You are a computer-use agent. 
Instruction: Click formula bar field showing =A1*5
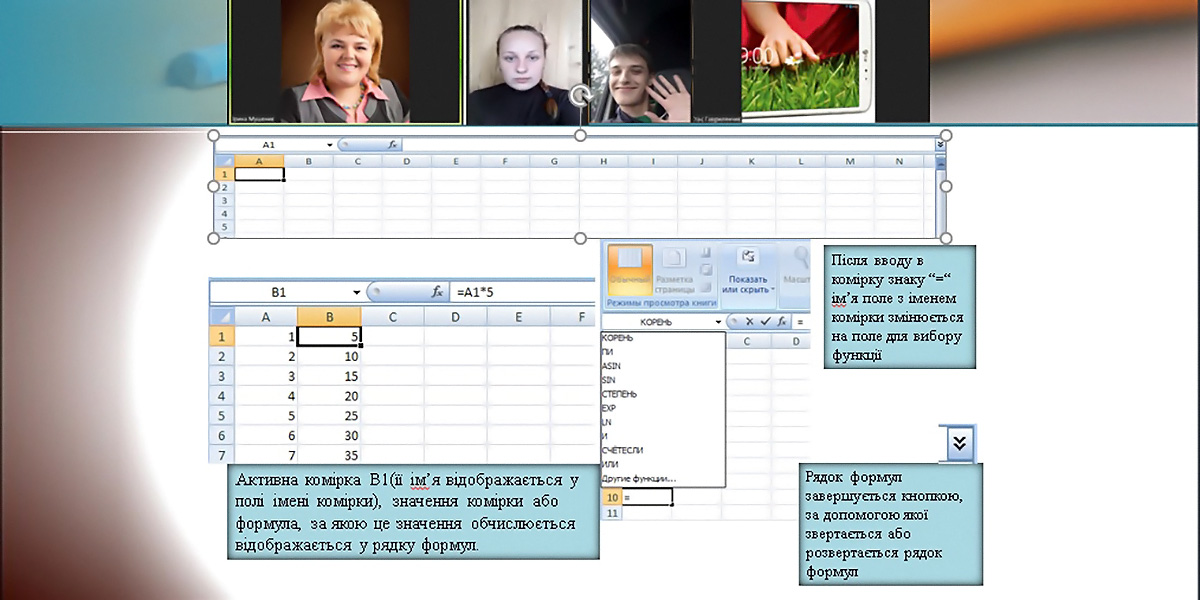click(520, 292)
